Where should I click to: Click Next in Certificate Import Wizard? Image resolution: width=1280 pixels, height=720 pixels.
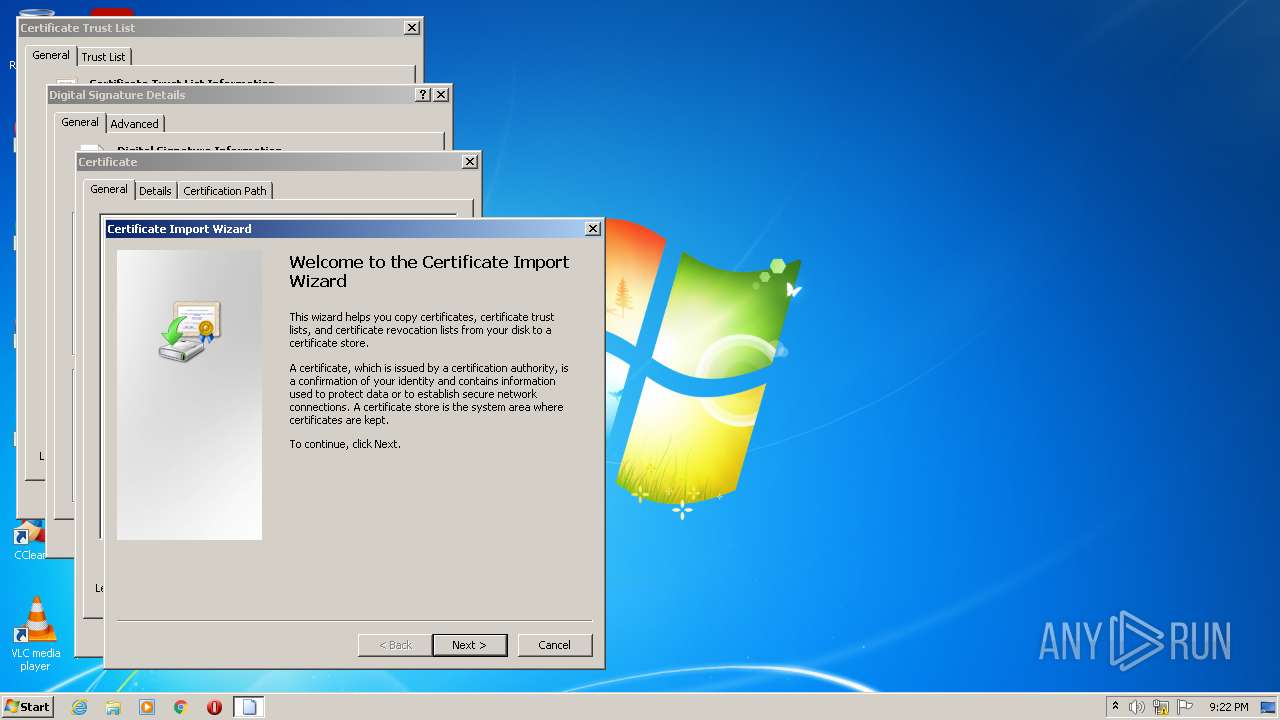coord(469,645)
